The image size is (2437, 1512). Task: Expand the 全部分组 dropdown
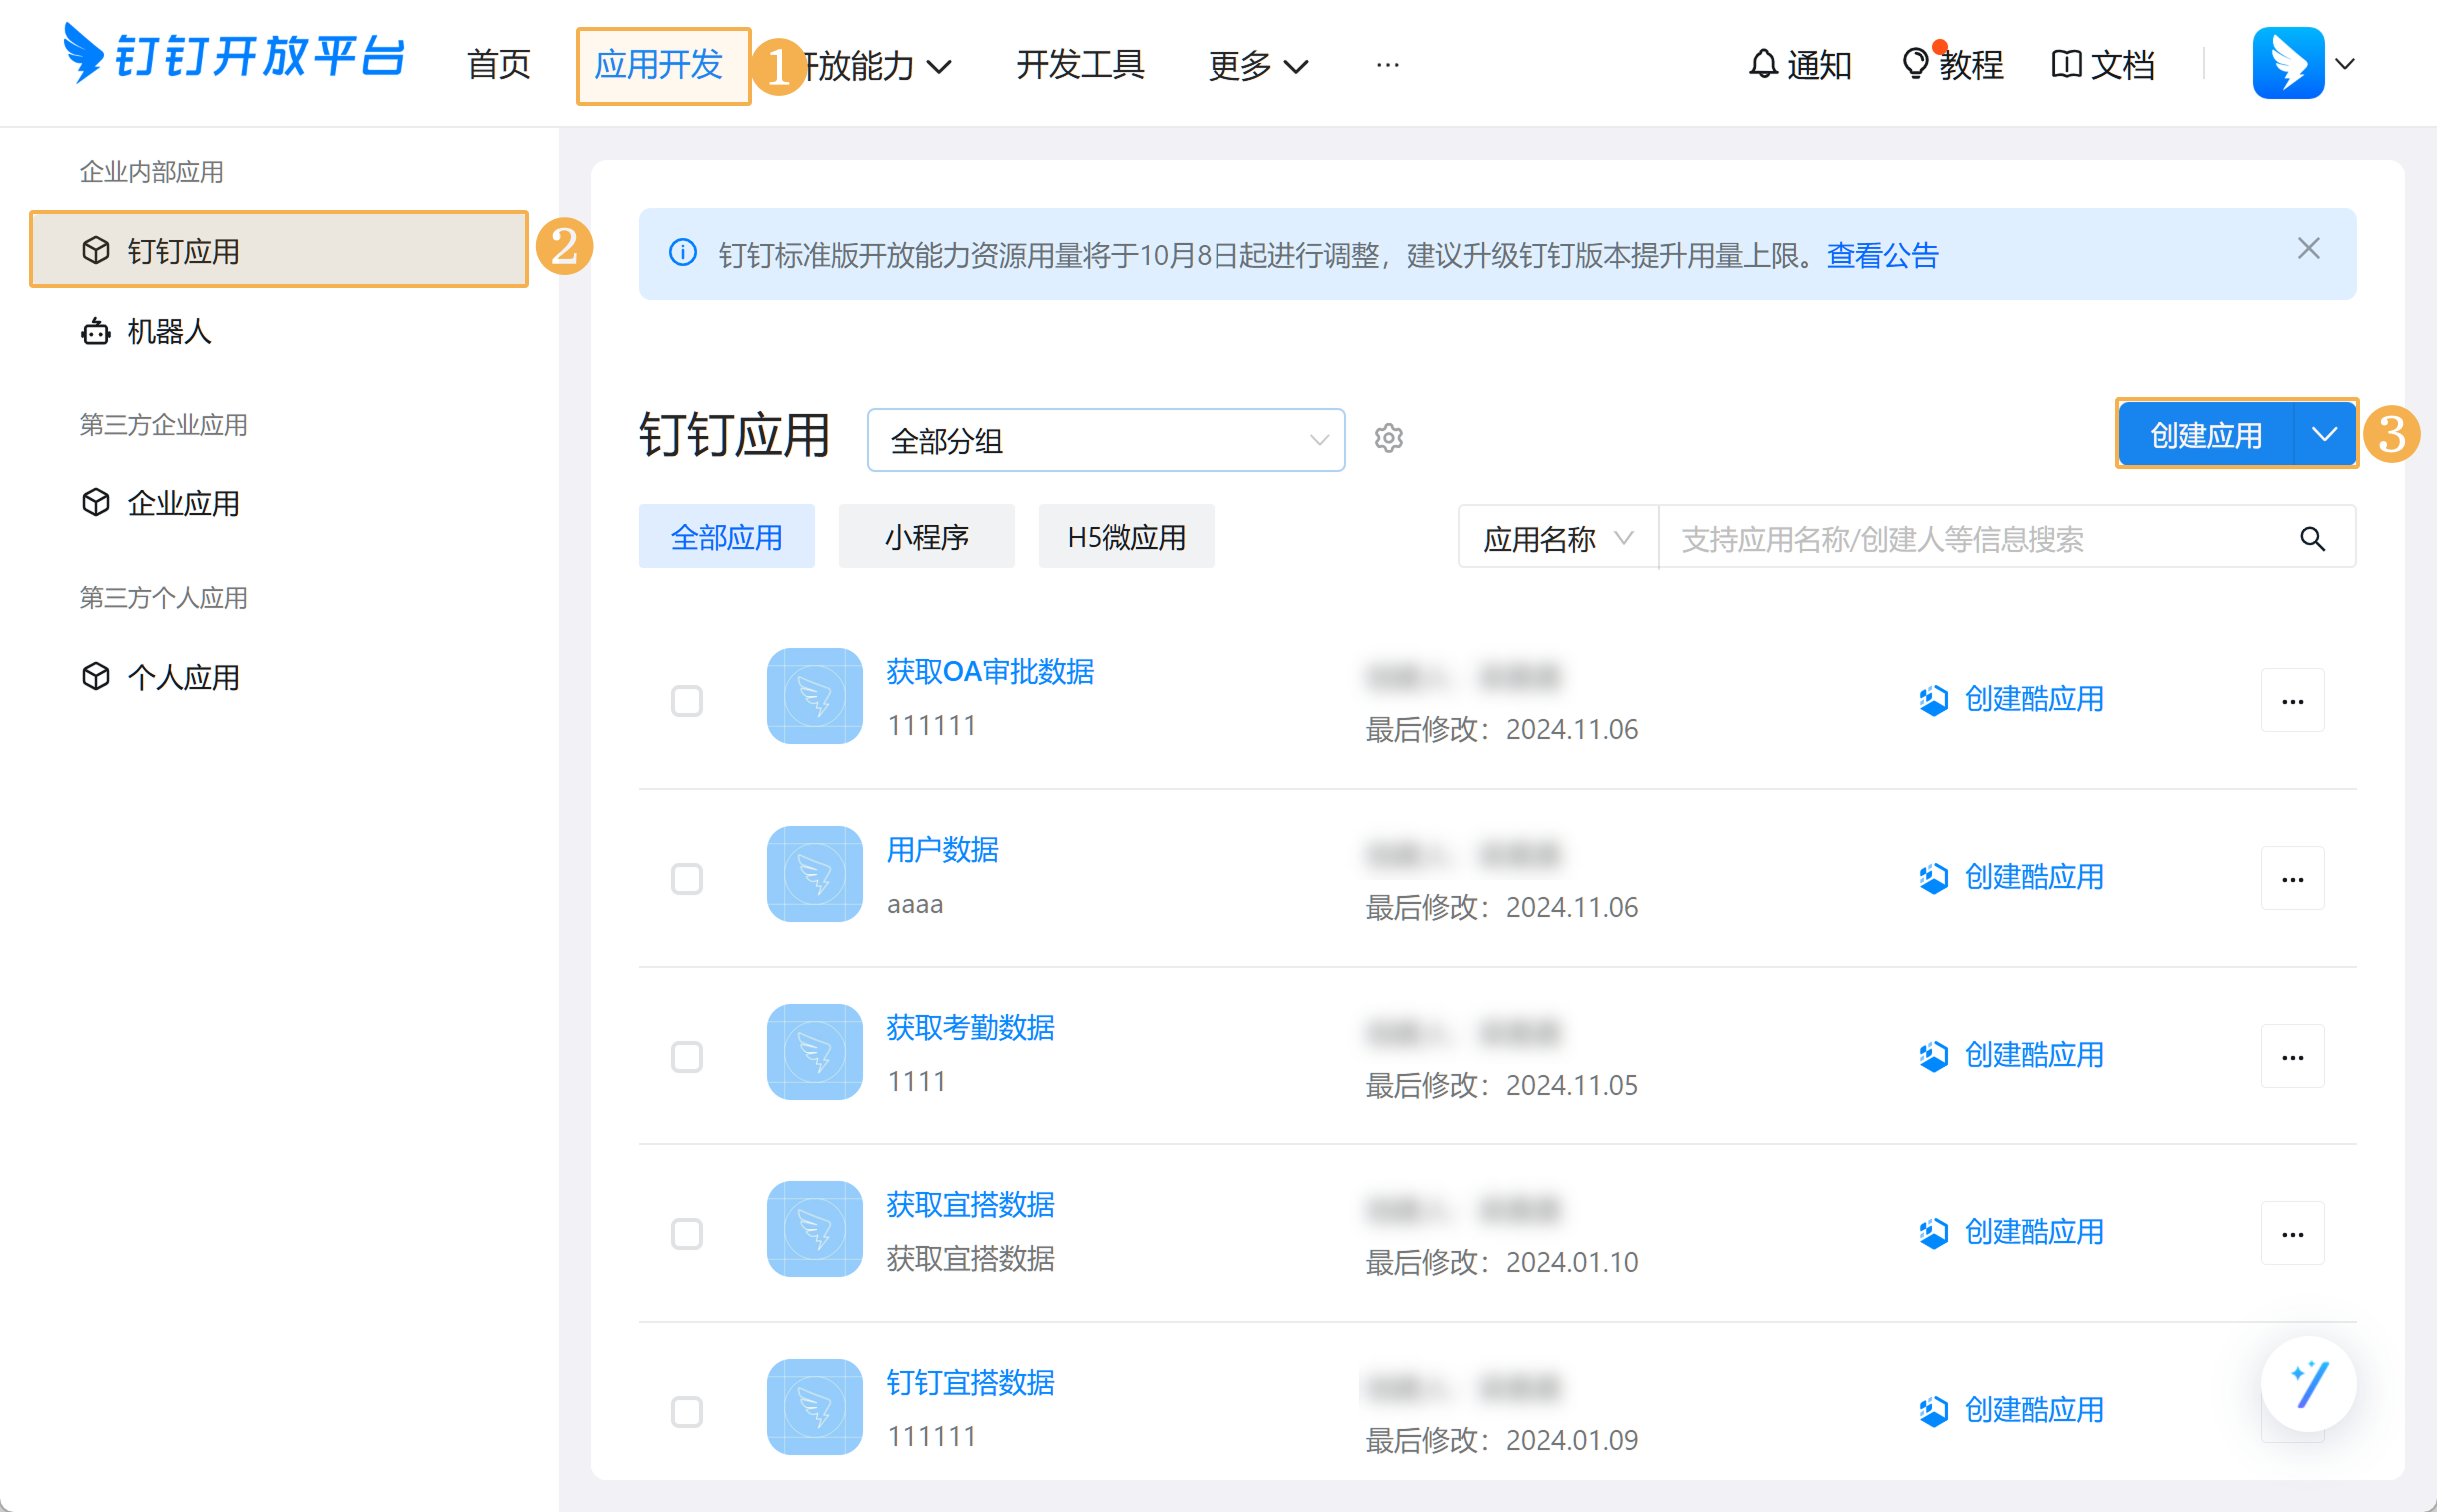click(1105, 441)
